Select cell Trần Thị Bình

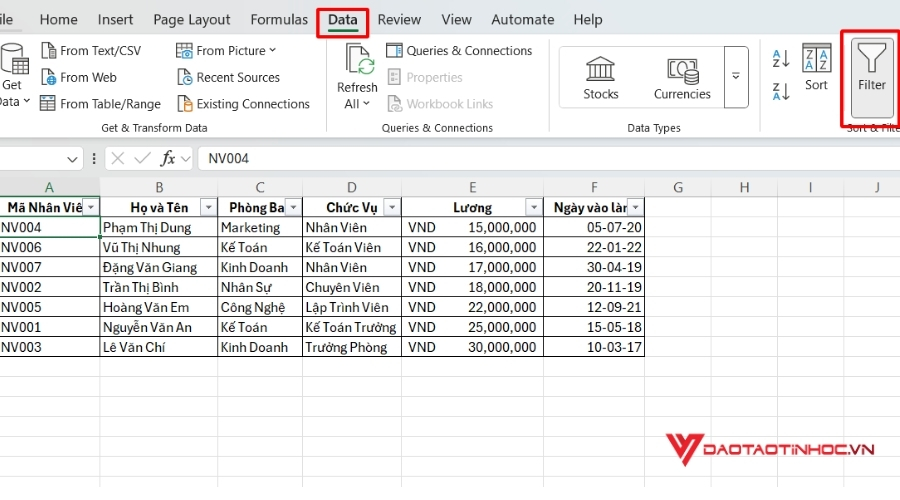point(159,287)
